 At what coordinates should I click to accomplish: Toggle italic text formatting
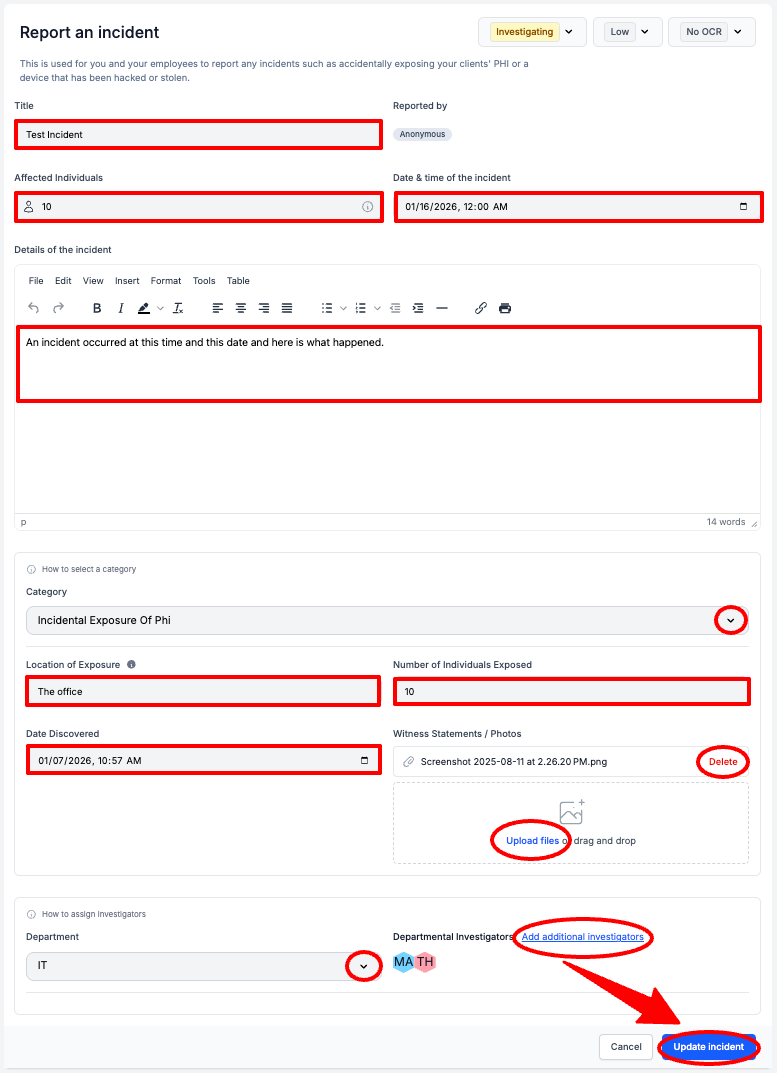pyautogui.click(x=120, y=308)
